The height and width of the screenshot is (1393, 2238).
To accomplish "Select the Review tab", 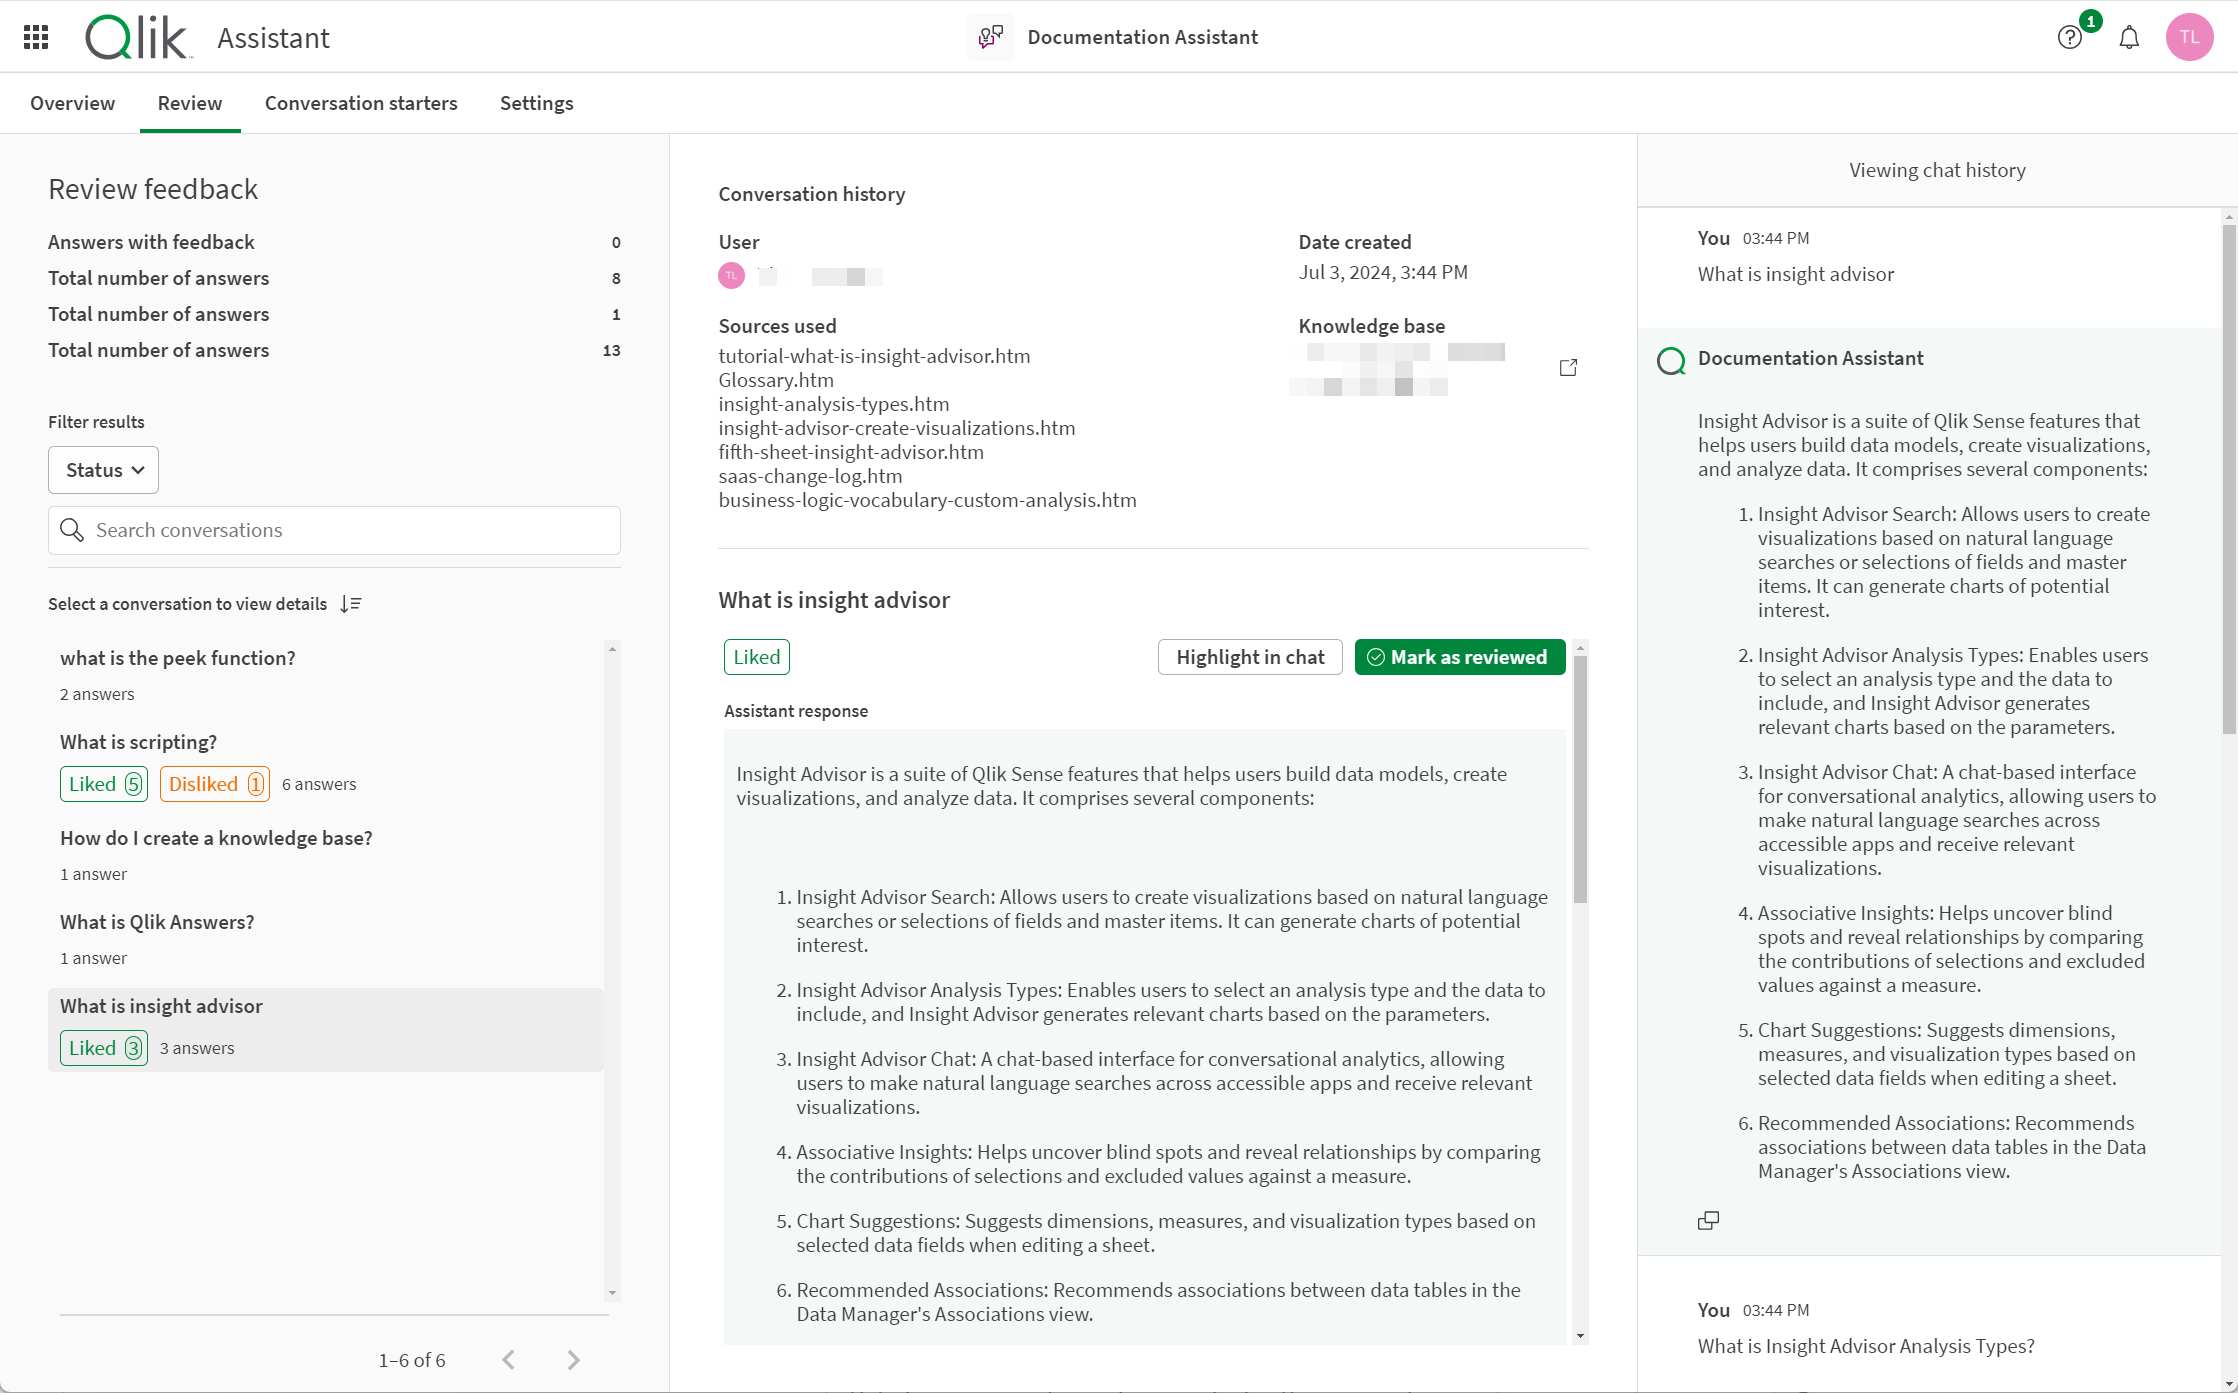I will tap(188, 103).
